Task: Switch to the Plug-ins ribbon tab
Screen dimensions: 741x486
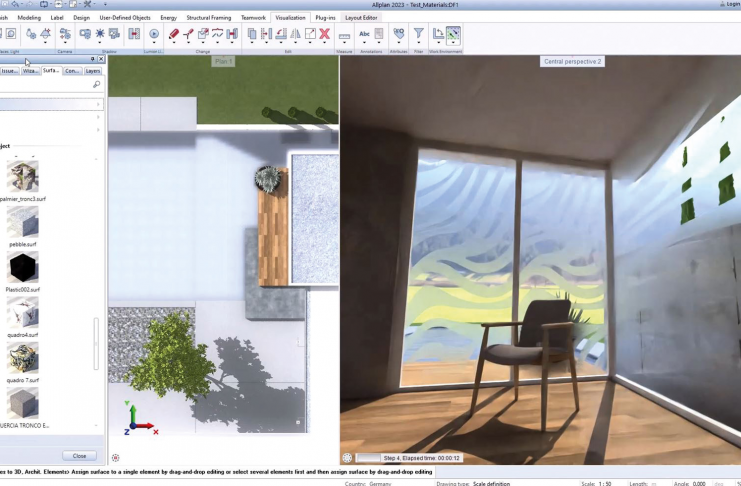Action: (x=325, y=17)
